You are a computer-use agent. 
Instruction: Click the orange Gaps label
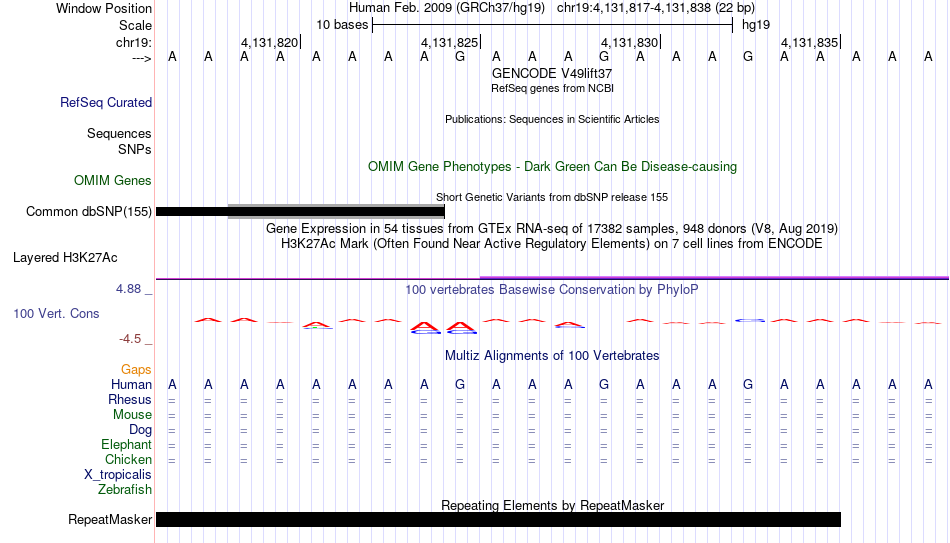tap(136, 370)
